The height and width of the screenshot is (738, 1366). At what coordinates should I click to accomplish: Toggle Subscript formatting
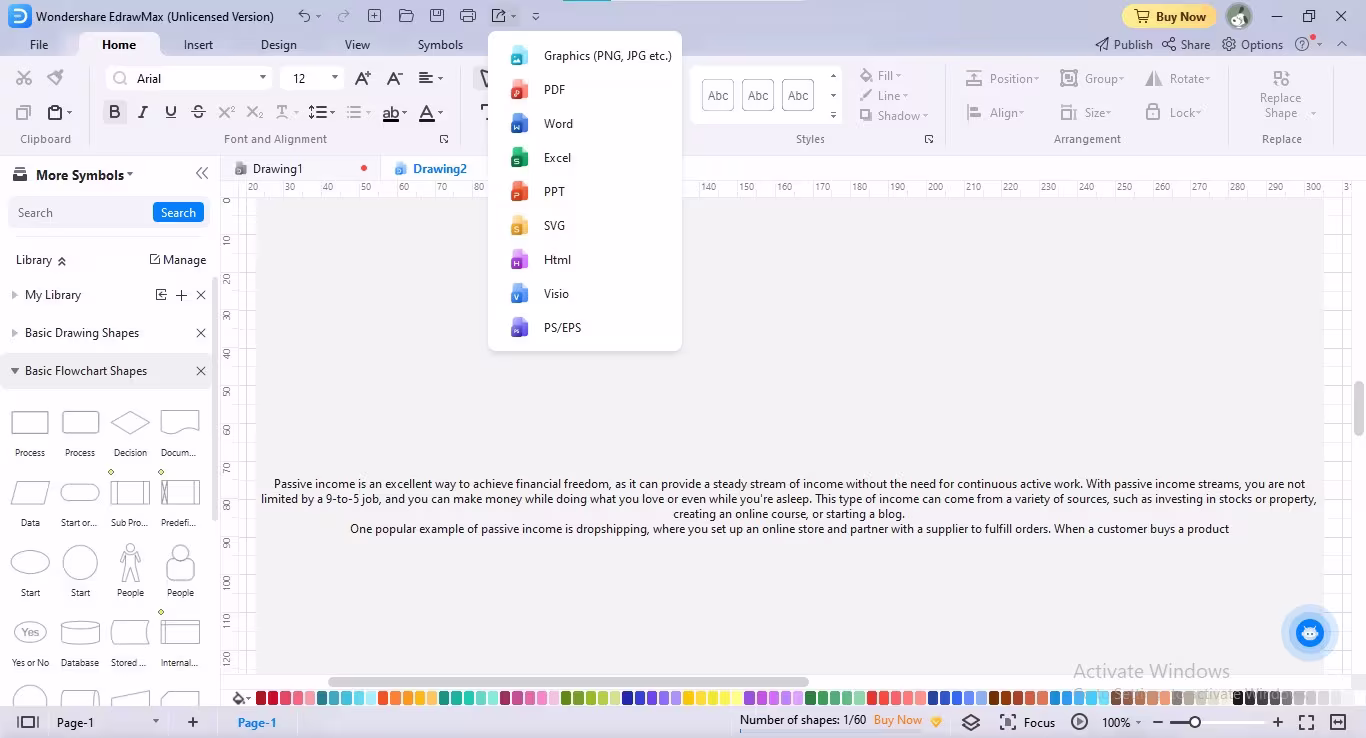(x=255, y=112)
